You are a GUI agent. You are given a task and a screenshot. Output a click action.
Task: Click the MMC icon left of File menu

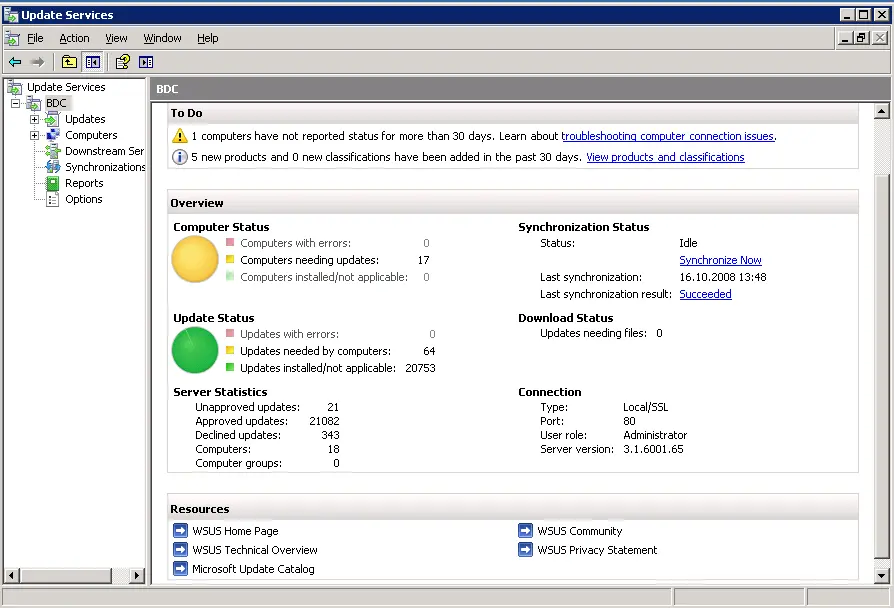(12, 38)
